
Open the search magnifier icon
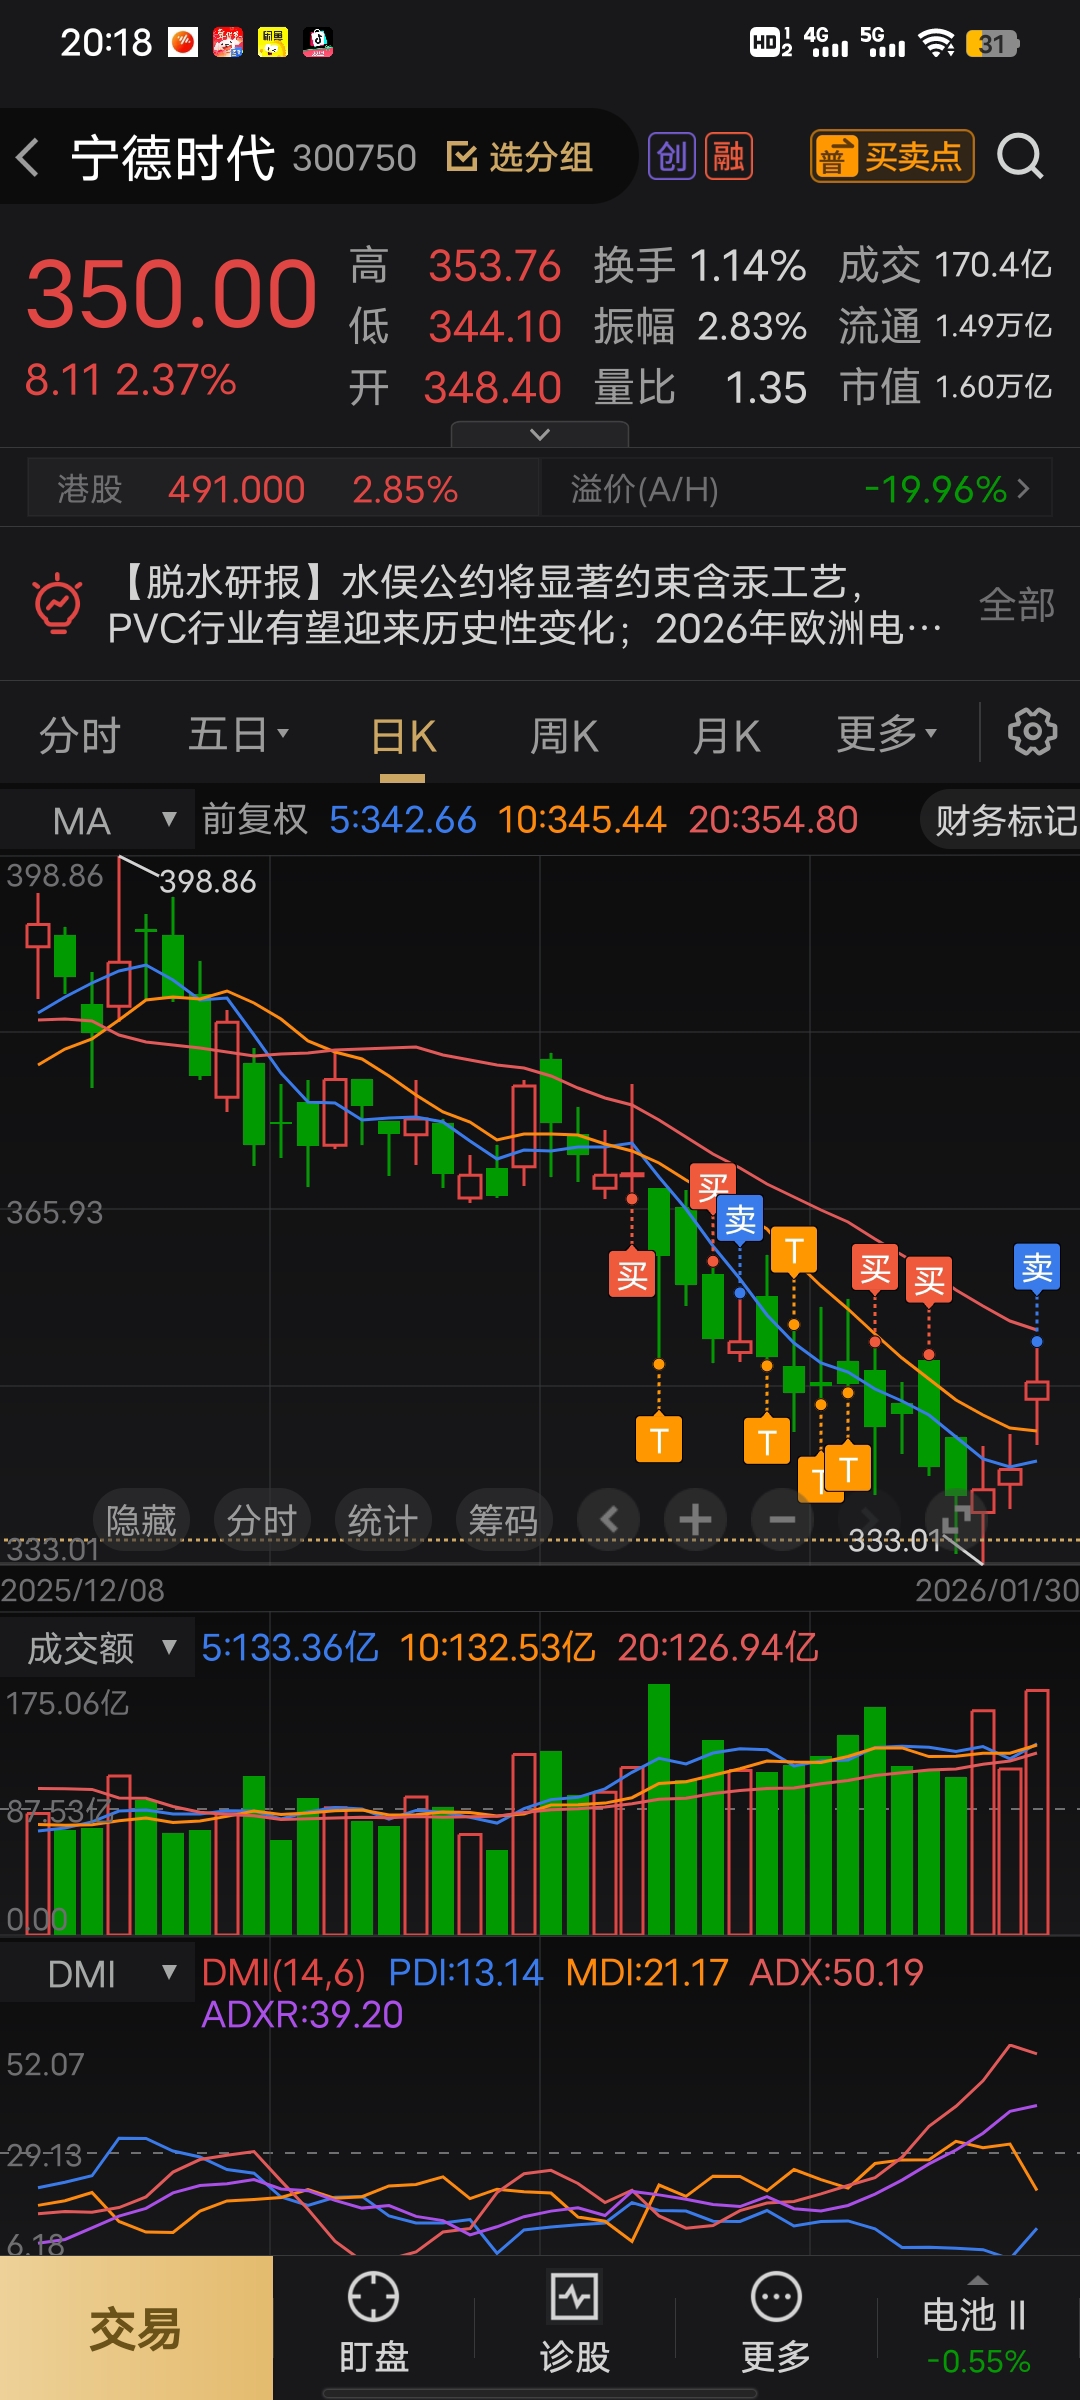point(1020,157)
